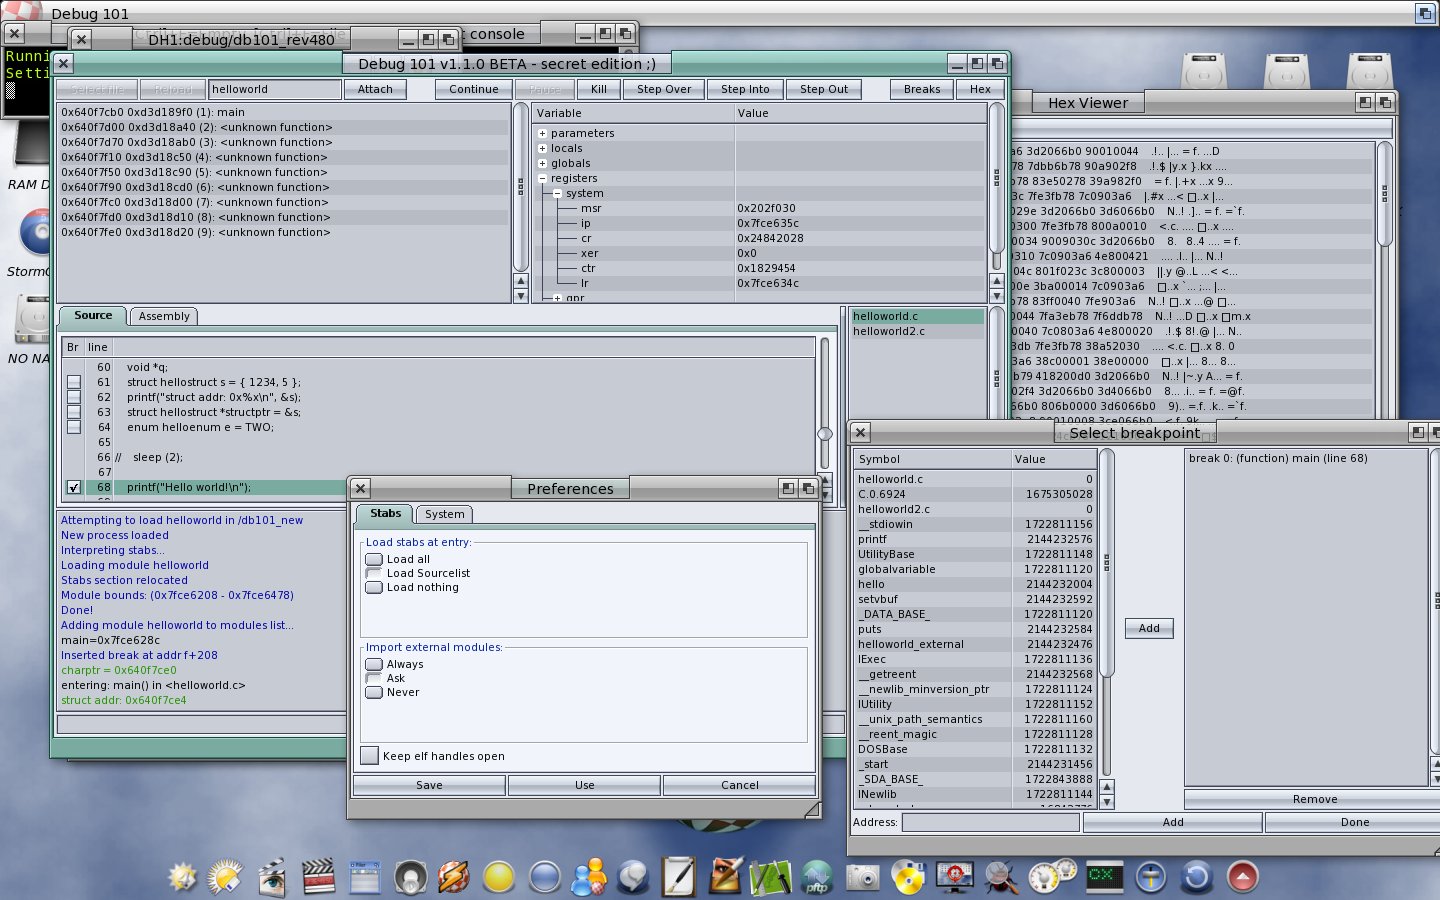
Task: Launch the orange striped ball dock icon
Action: 453,877
